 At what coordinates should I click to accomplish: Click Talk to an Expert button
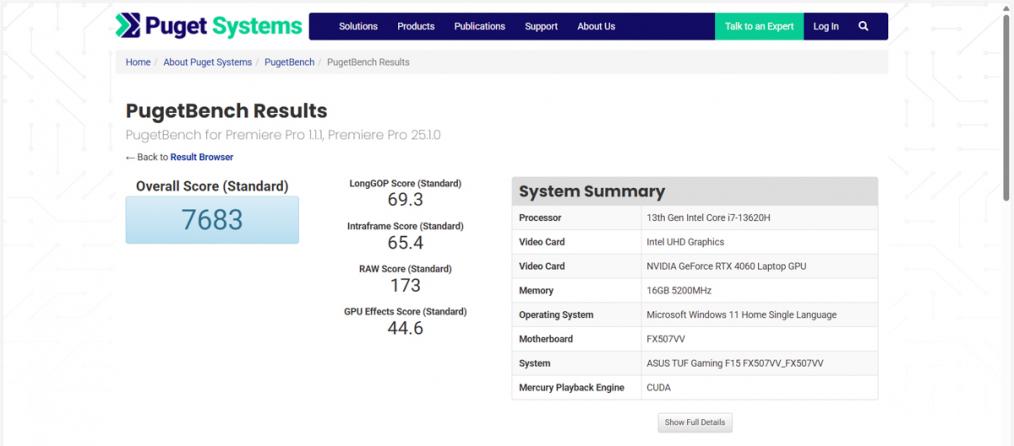click(759, 27)
